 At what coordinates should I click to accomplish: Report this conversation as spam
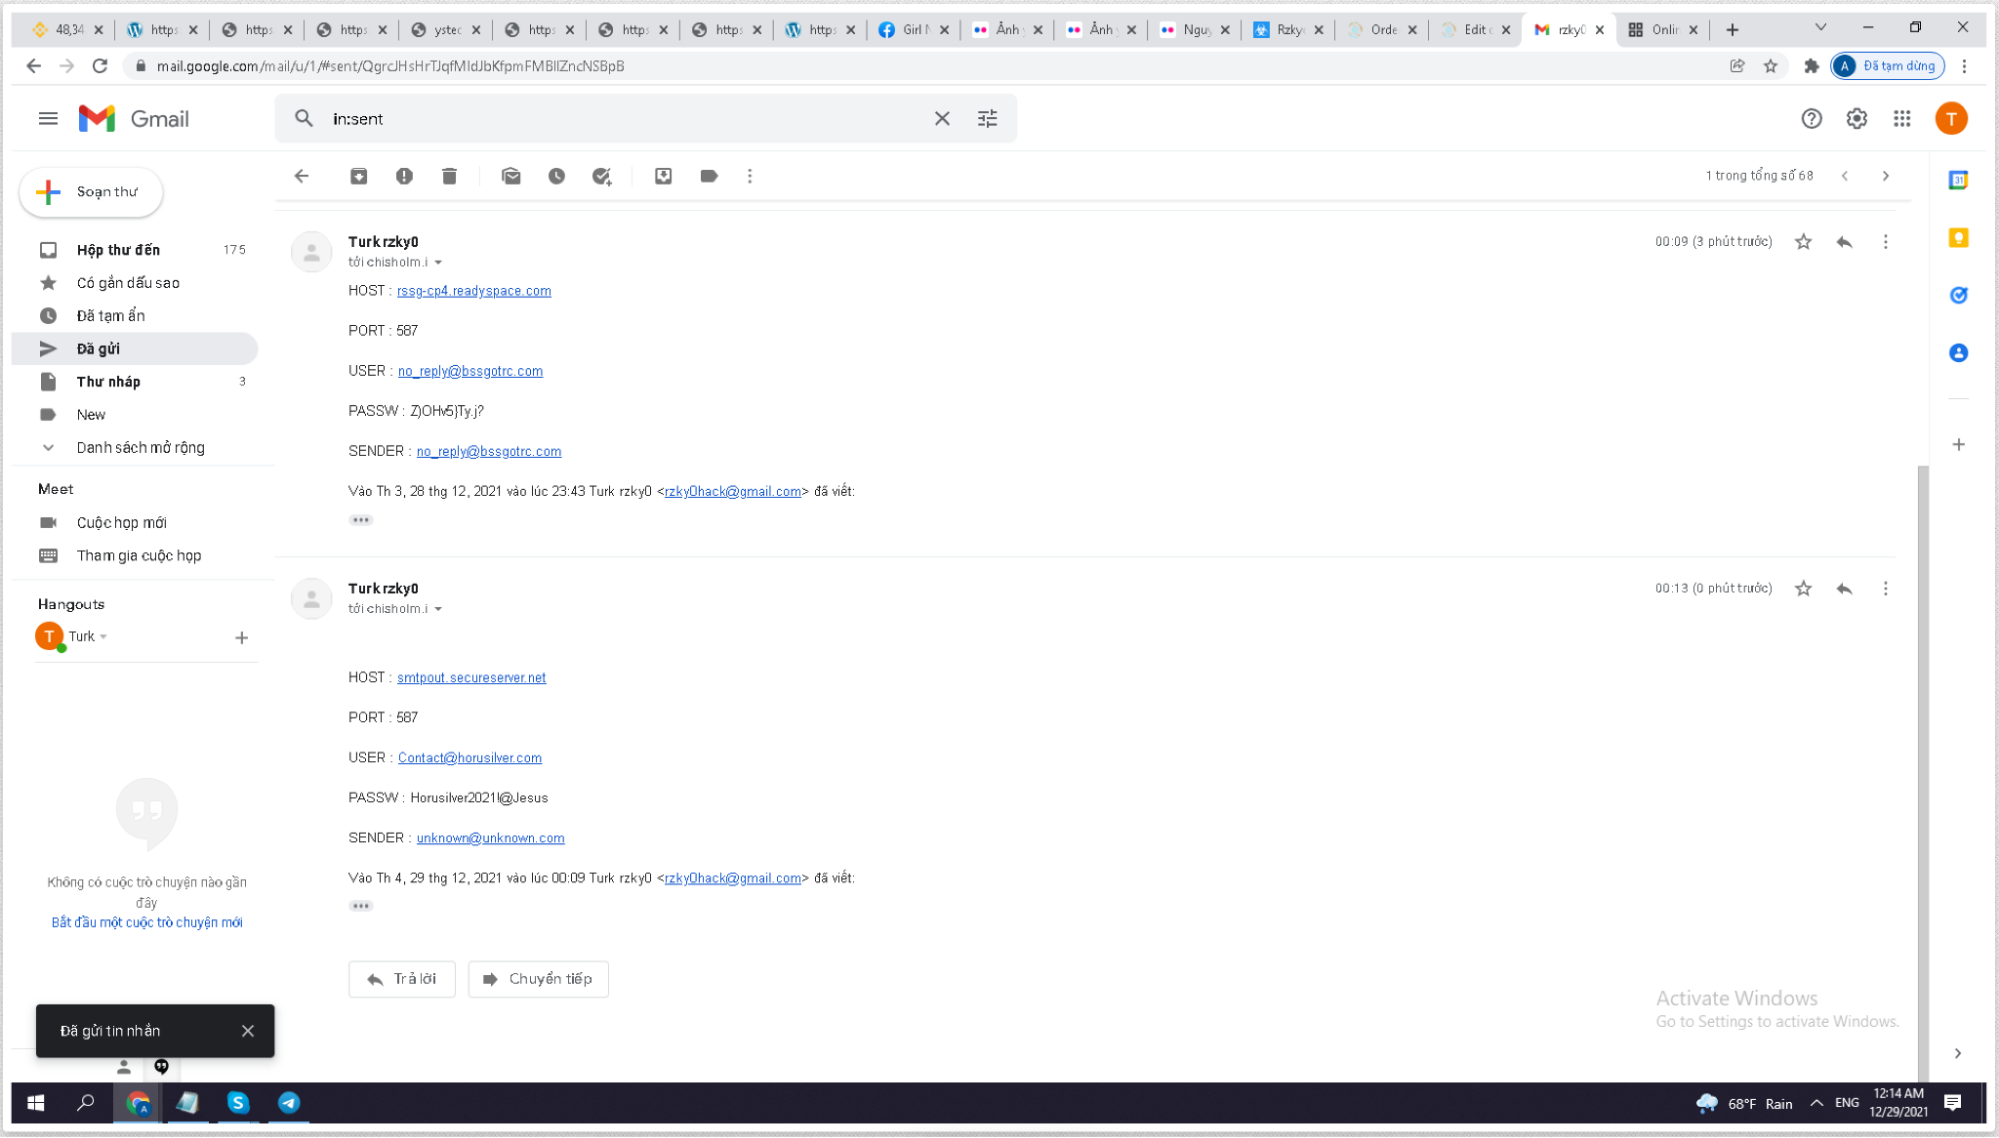point(404,176)
